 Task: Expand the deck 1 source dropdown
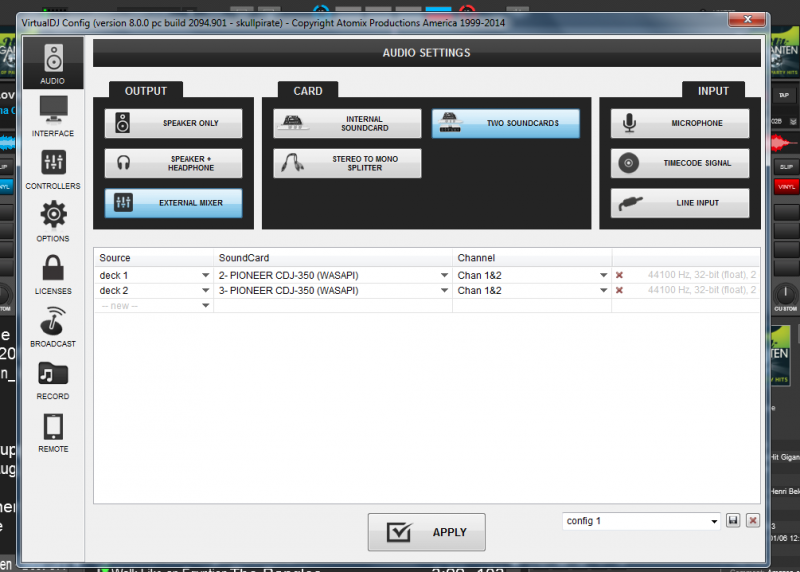pos(205,276)
